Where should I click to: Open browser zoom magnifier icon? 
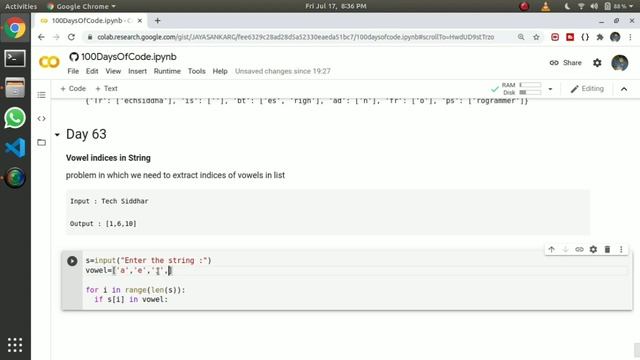(x=521, y=37)
